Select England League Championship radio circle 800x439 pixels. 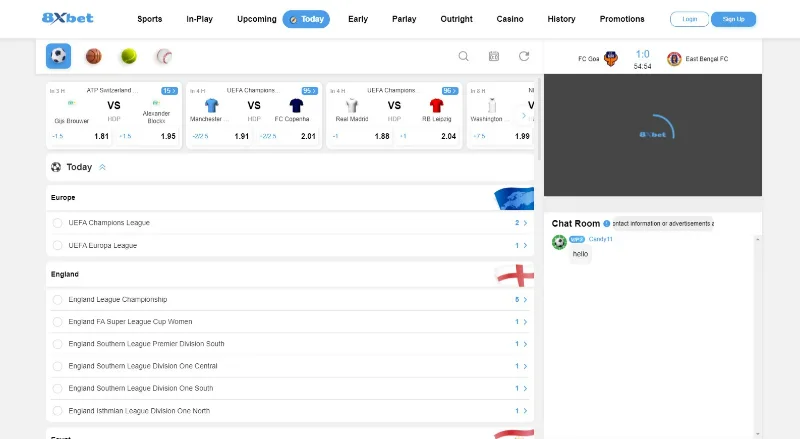[57, 300]
